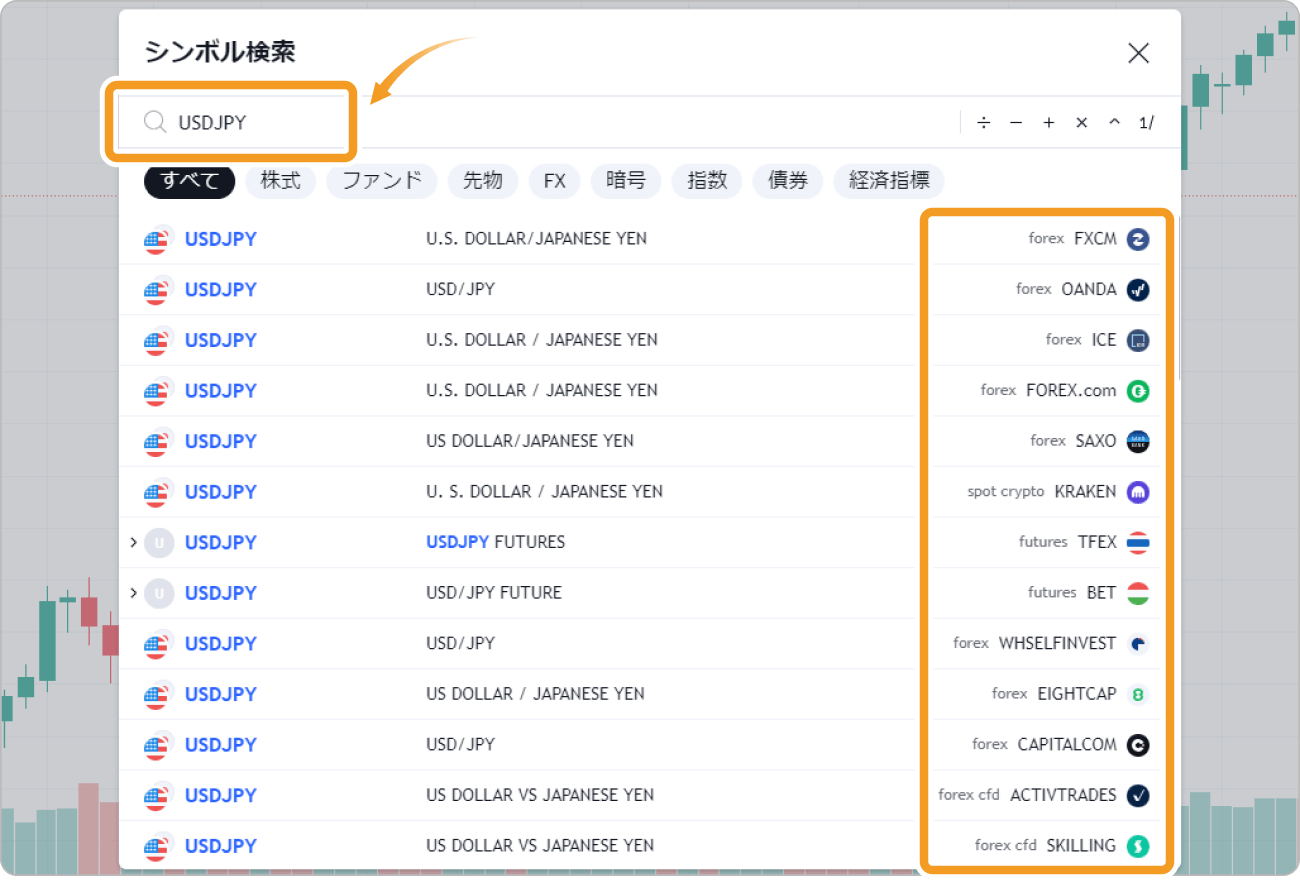Click the BET Hungary flag icon
The height and width of the screenshot is (880, 1300).
(1137, 593)
